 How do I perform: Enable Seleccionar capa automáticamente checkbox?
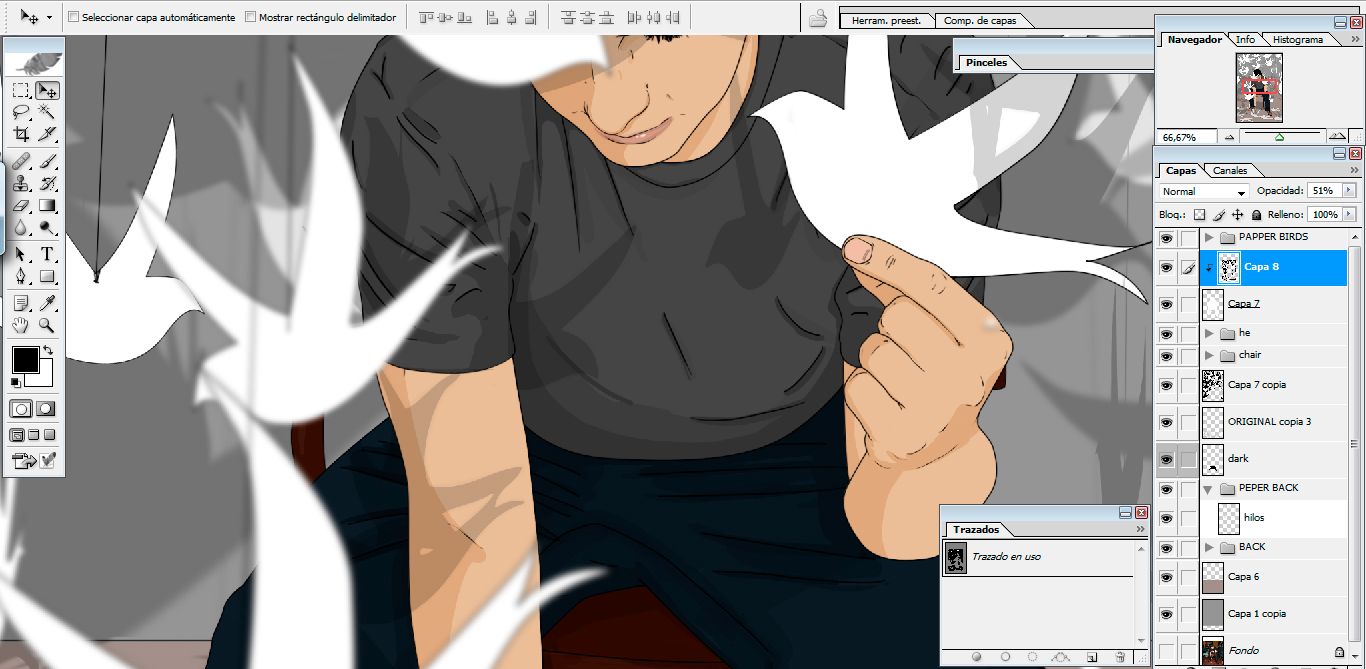tap(73, 17)
